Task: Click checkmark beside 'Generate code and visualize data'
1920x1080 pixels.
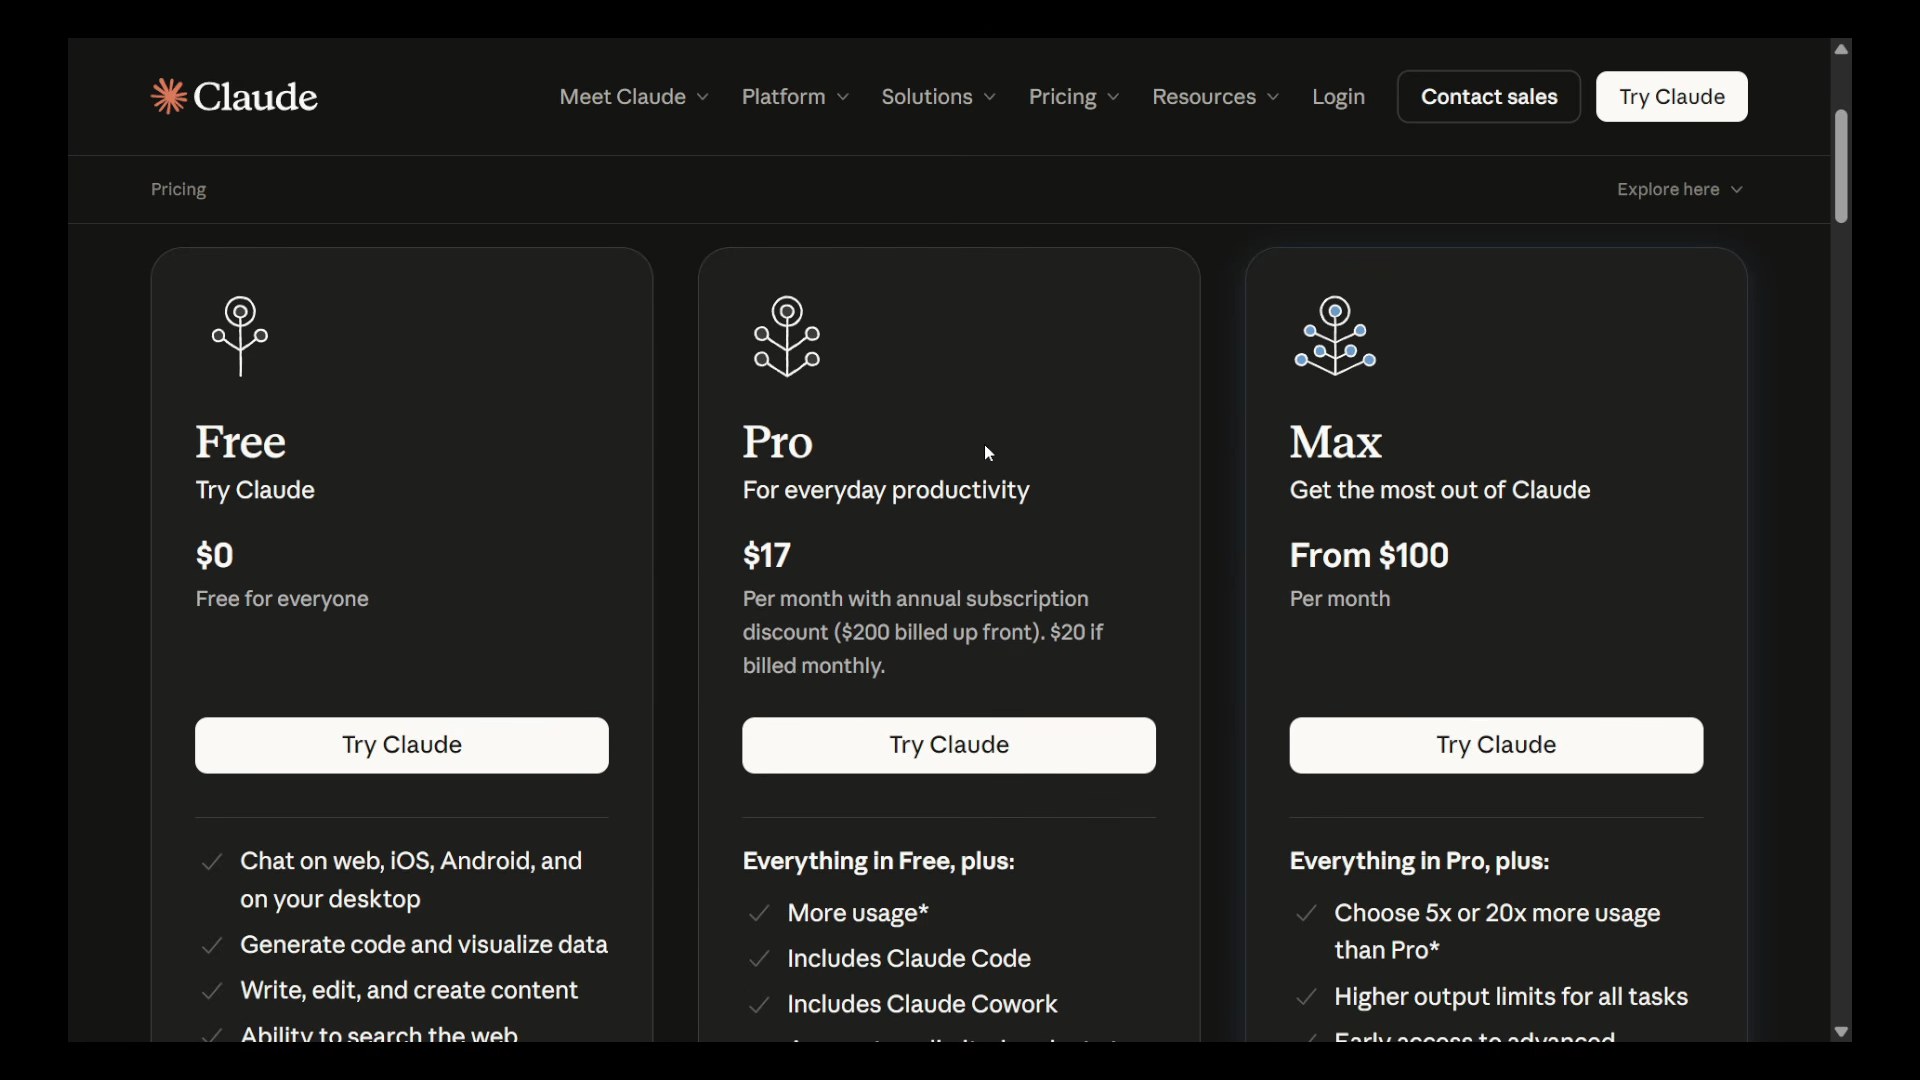Action: click(212, 946)
